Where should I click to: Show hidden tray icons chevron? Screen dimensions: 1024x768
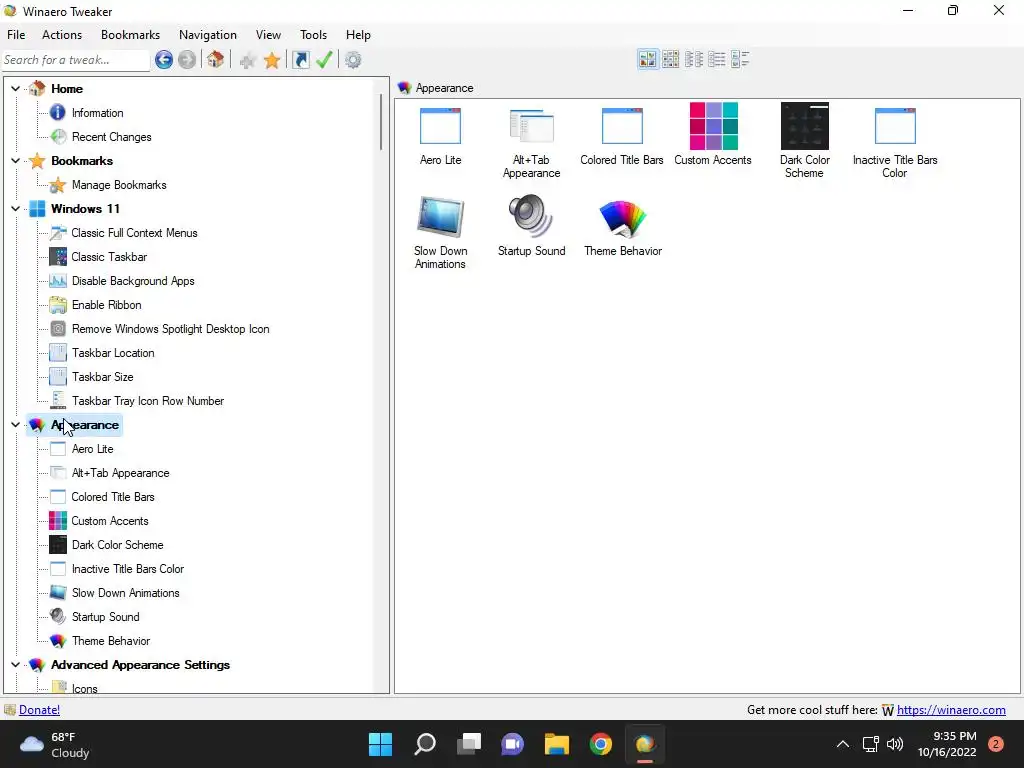click(843, 744)
